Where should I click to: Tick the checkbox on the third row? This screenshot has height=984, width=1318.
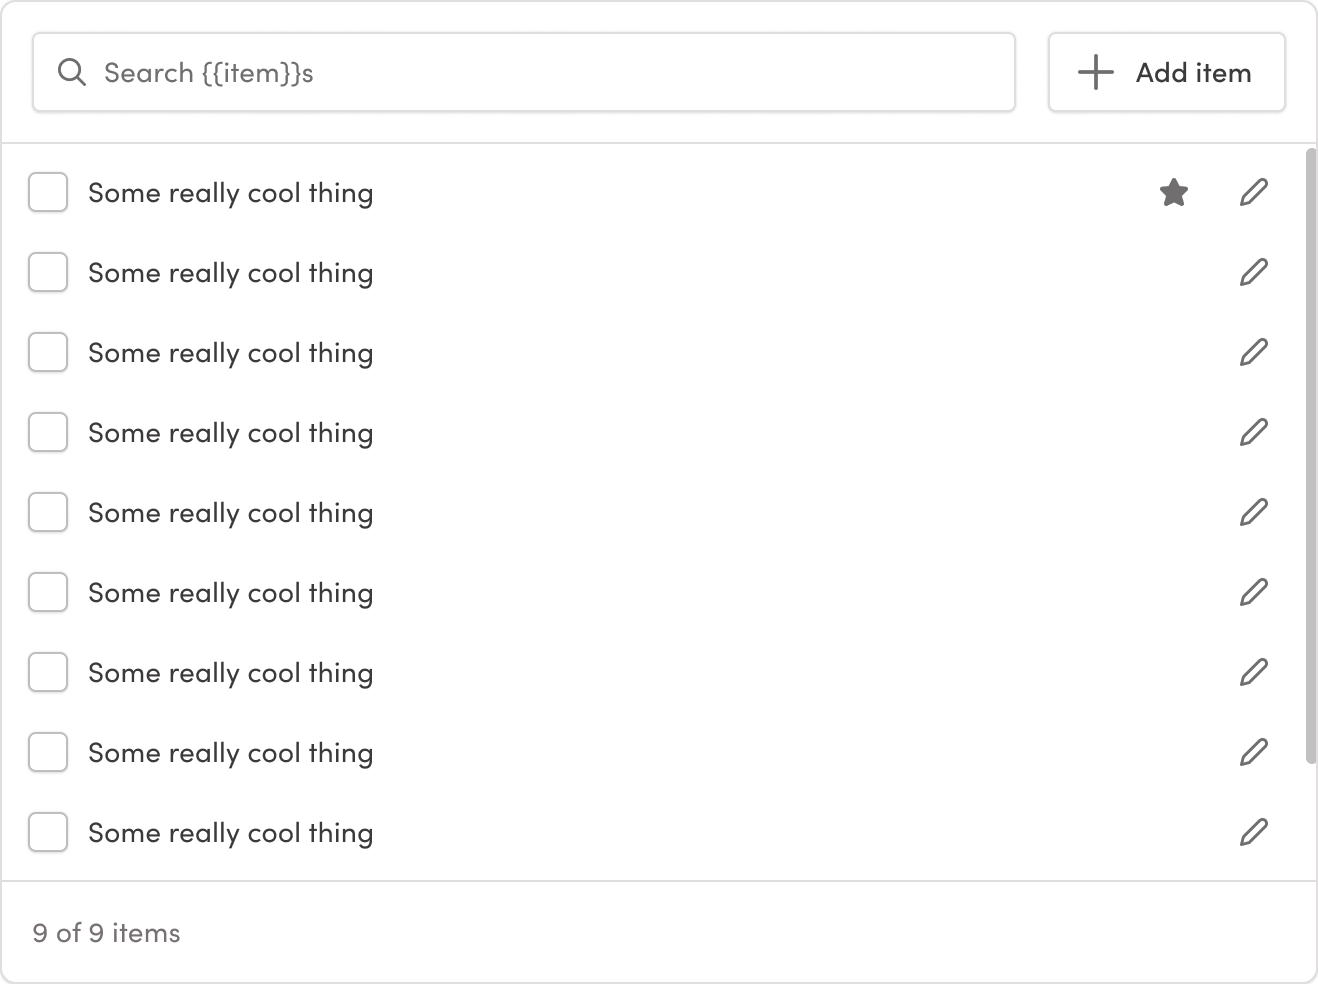pyautogui.click(x=48, y=352)
